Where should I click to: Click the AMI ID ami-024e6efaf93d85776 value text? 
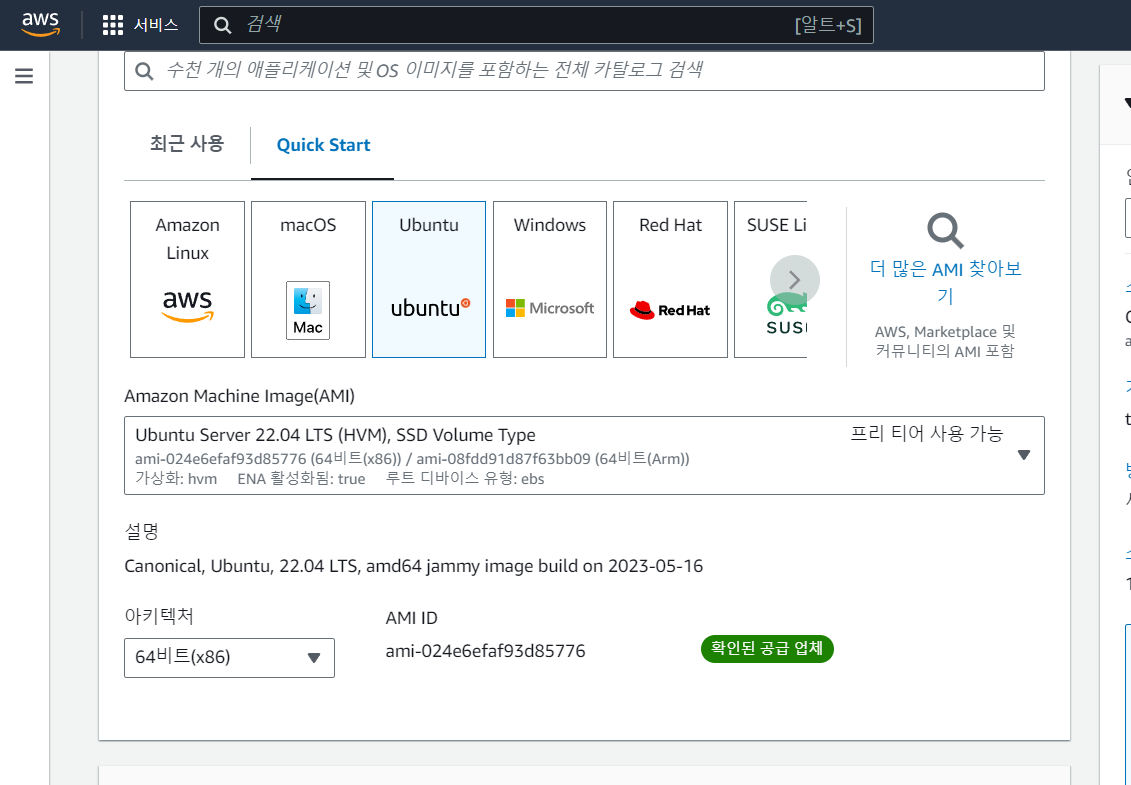pos(485,651)
